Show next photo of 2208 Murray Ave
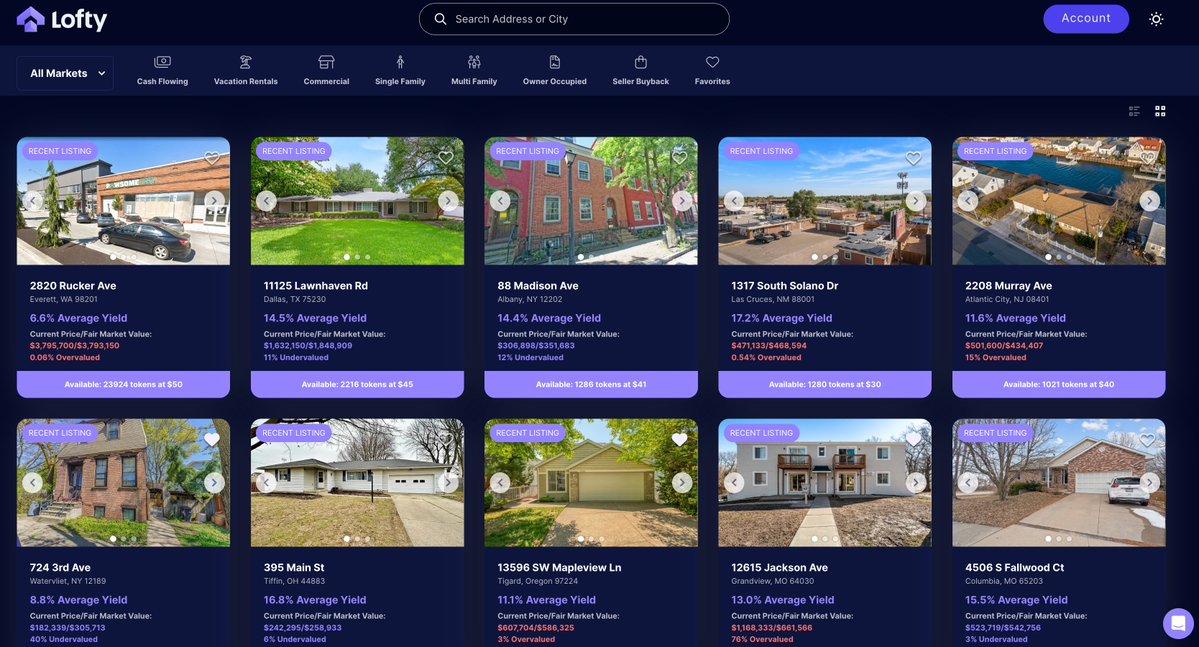 pyautogui.click(x=1150, y=200)
